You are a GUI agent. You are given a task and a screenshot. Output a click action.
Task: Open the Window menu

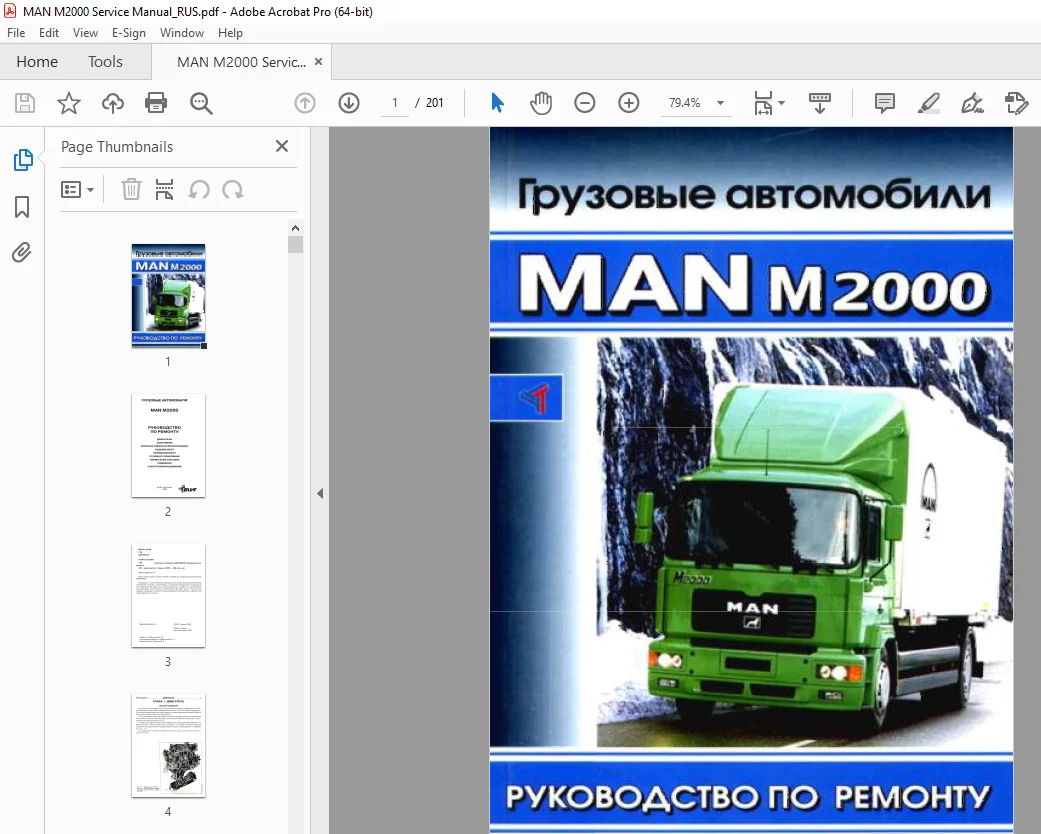point(182,33)
